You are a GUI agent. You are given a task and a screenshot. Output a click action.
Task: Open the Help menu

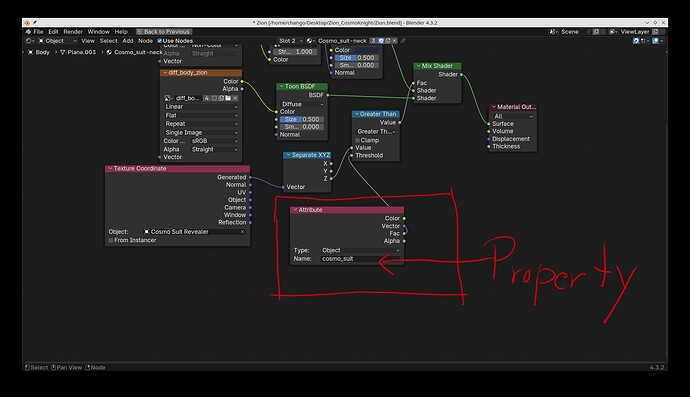click(121, 32)
